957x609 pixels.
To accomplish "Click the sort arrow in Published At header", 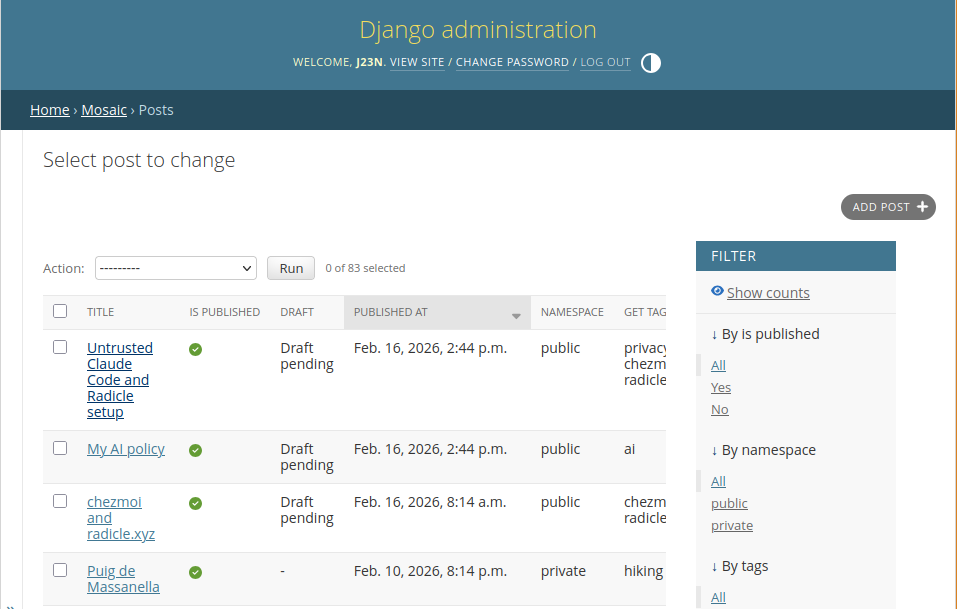I will (516, 315).
